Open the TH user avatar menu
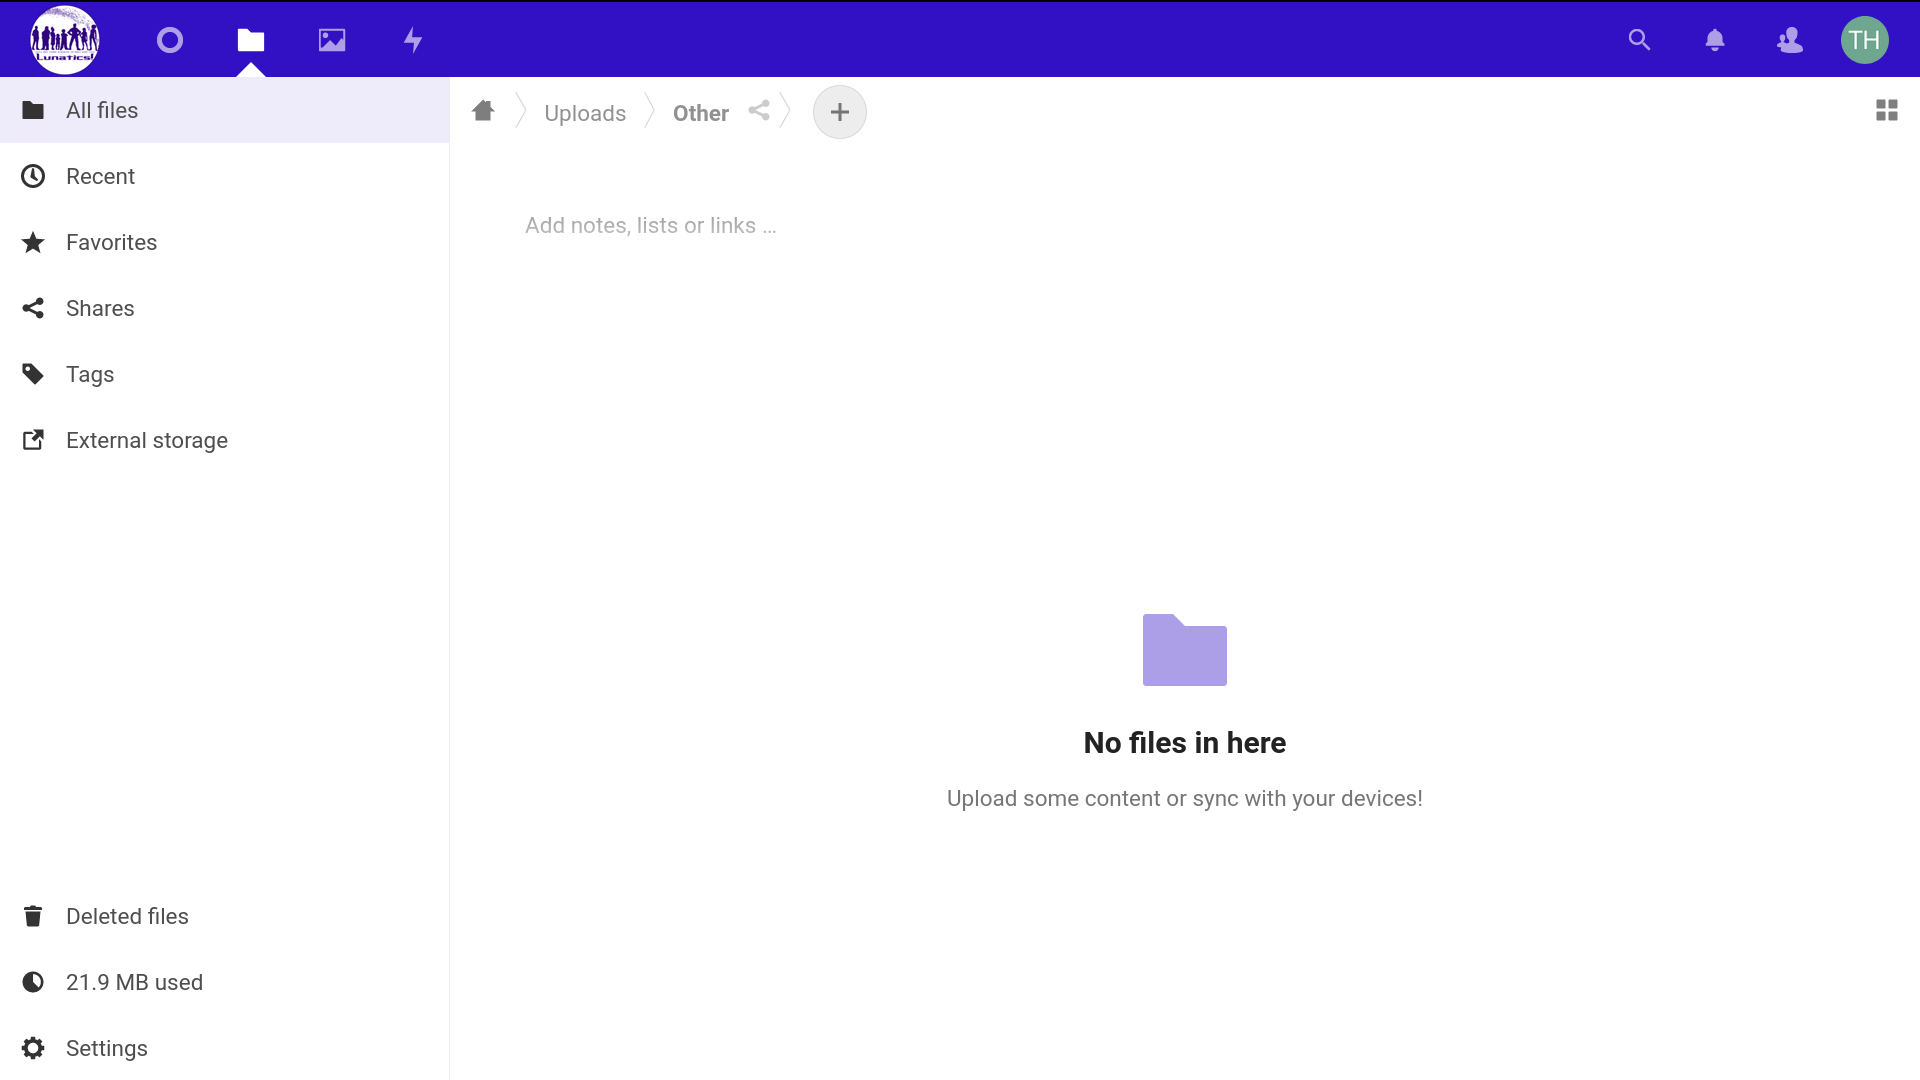The image size is (1920, 1080). 1865,40
